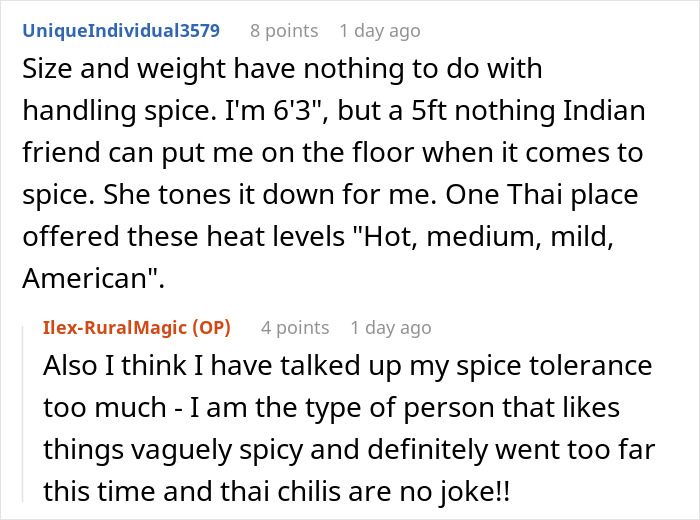700x520 pixels.
Task: Open the OP reply's "1 day ago" timestamp
Action: (x=391, y=327)
